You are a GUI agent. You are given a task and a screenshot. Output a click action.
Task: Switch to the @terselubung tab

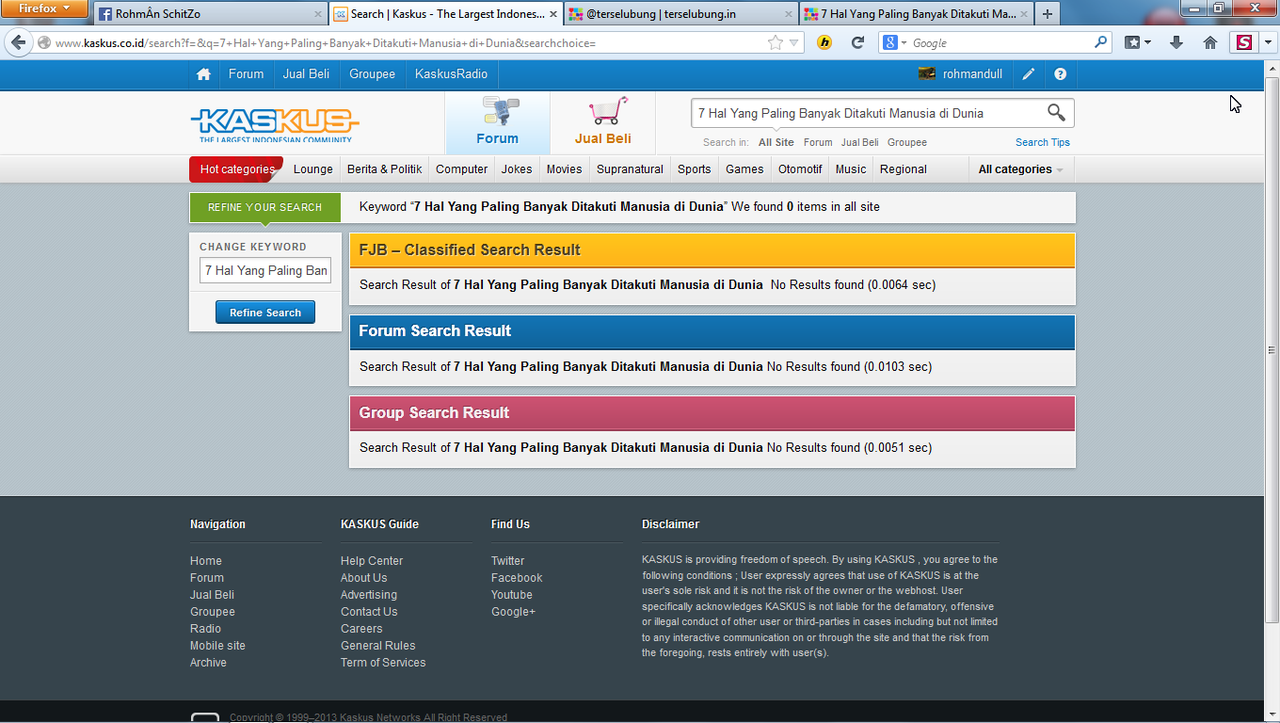click(x=681, y=14)
